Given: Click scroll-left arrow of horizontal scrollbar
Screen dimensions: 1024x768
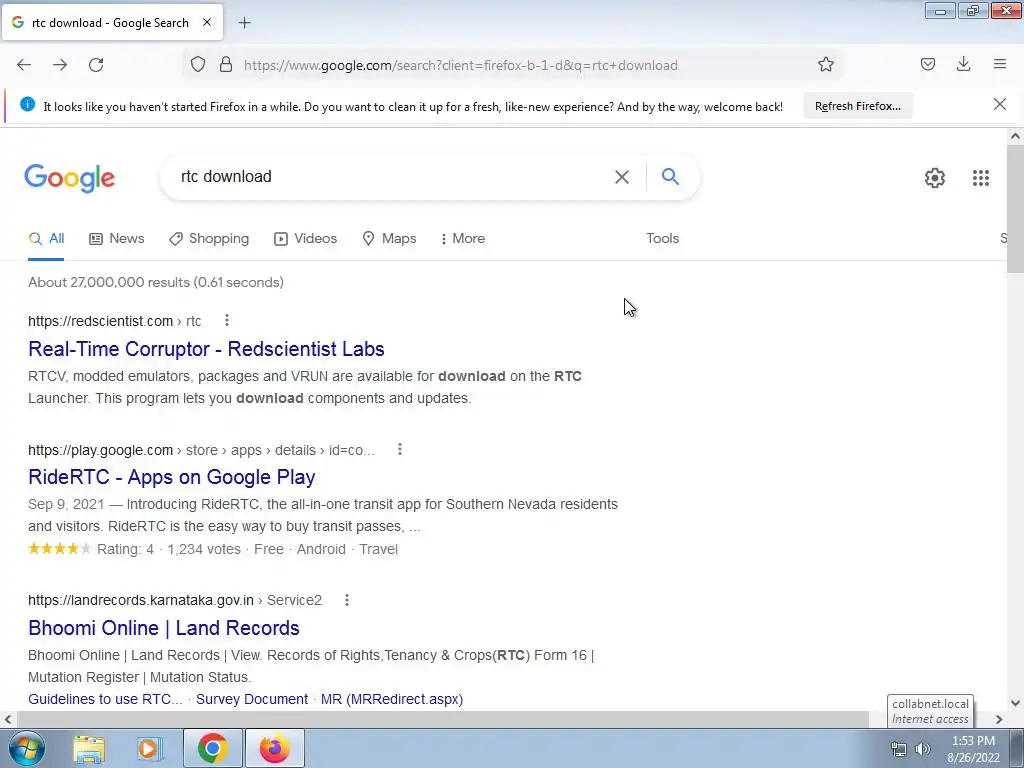Looking at the screenshot, I should point(8,719).
